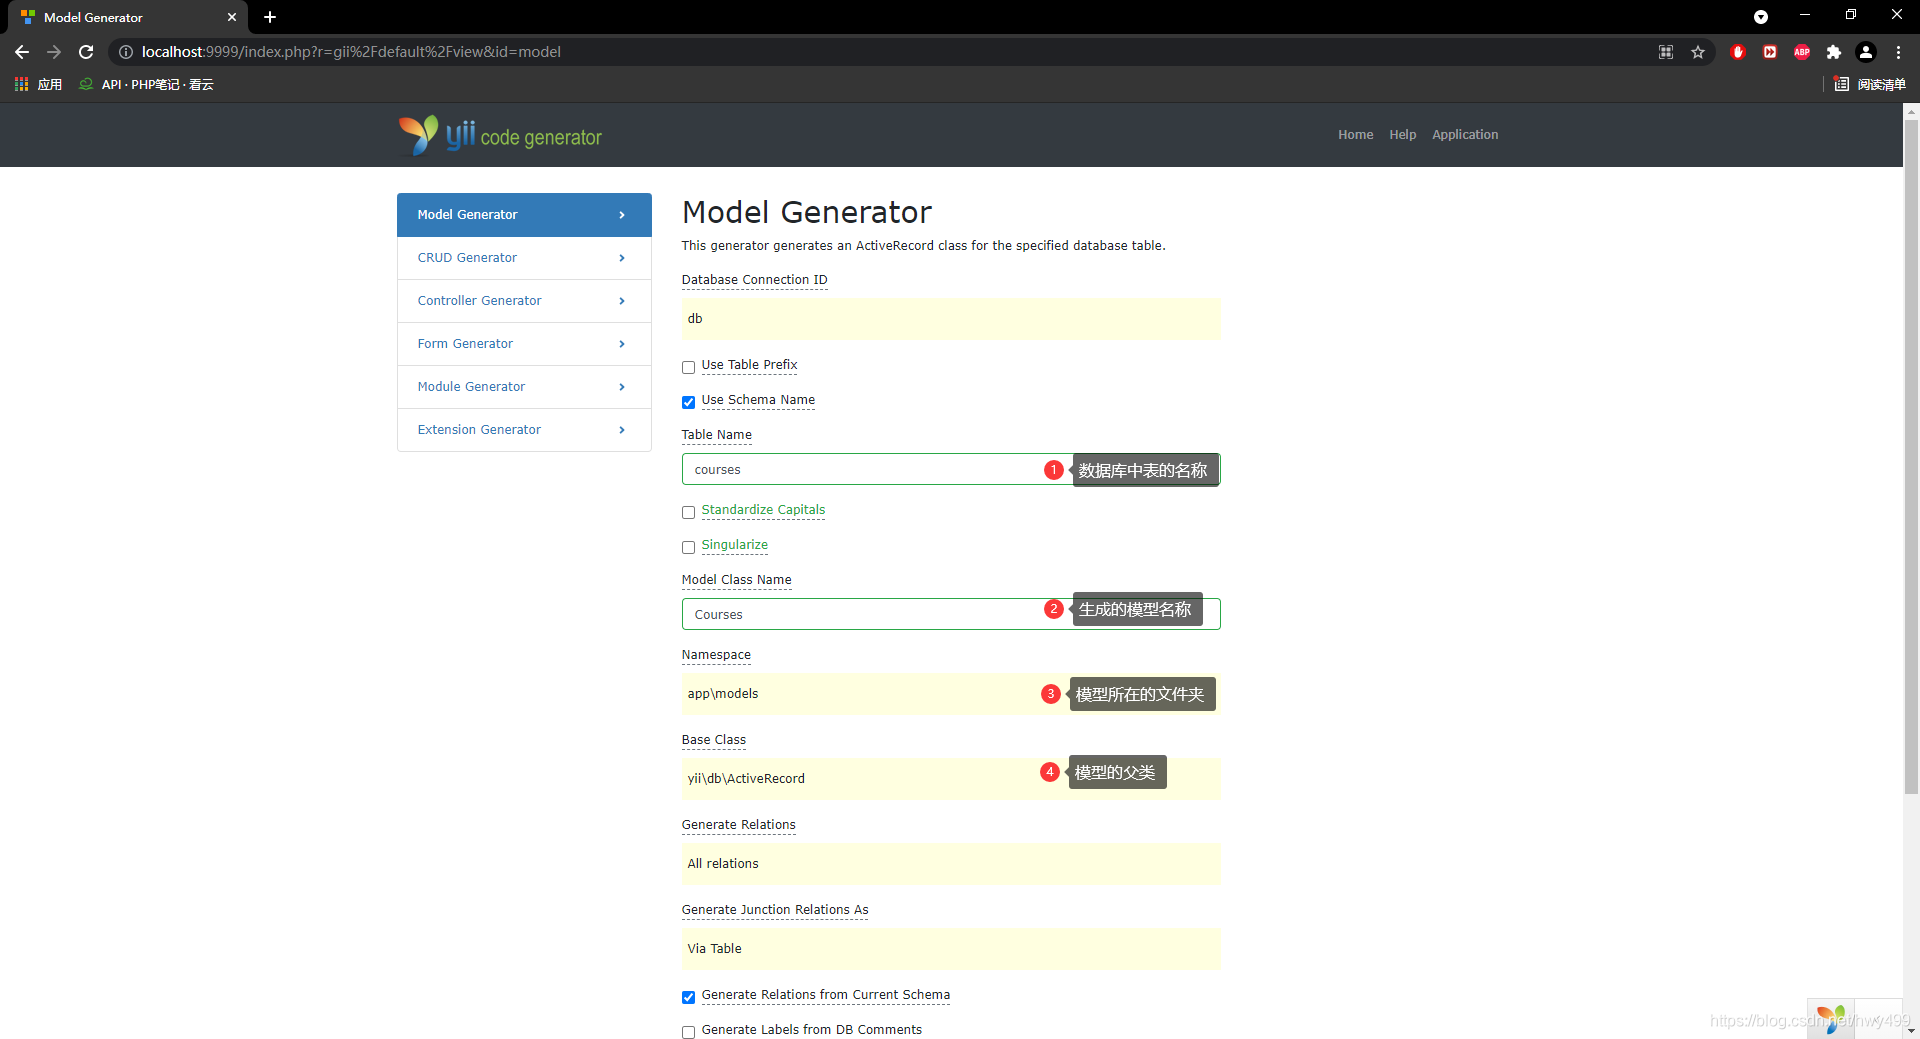Open the Generate Relations dropdown
Image resolution: width=1920 pixels, height=1039 pixels.
click(951, 864)
